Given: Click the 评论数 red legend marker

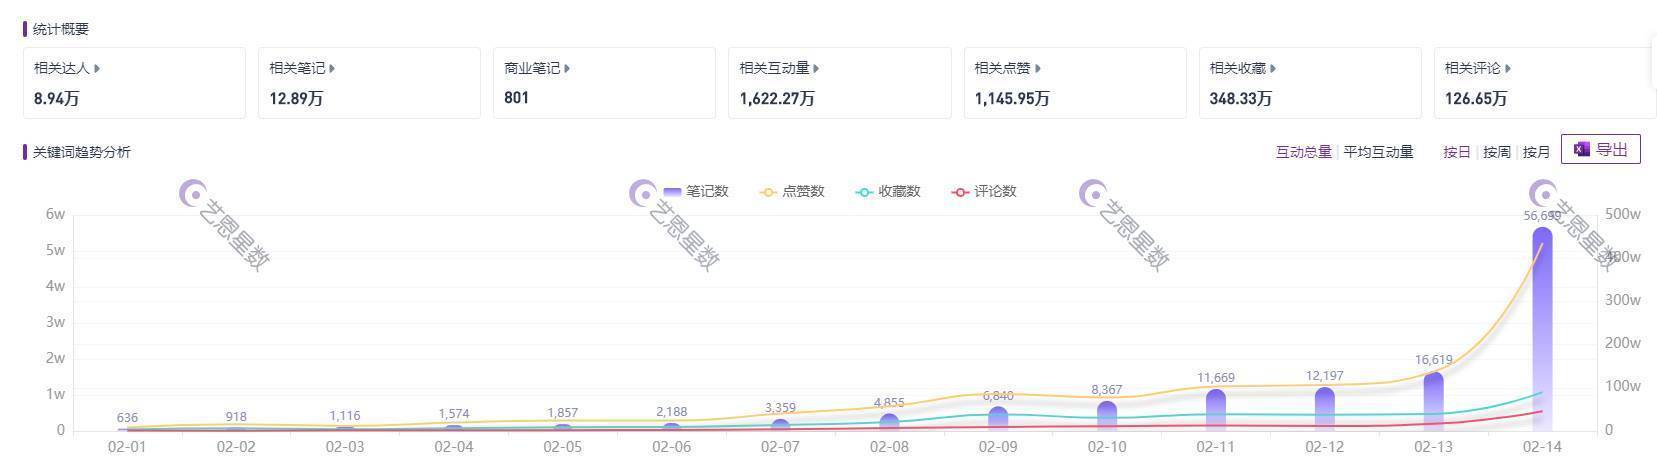Looking at the screenshot, I should (960, 191).
